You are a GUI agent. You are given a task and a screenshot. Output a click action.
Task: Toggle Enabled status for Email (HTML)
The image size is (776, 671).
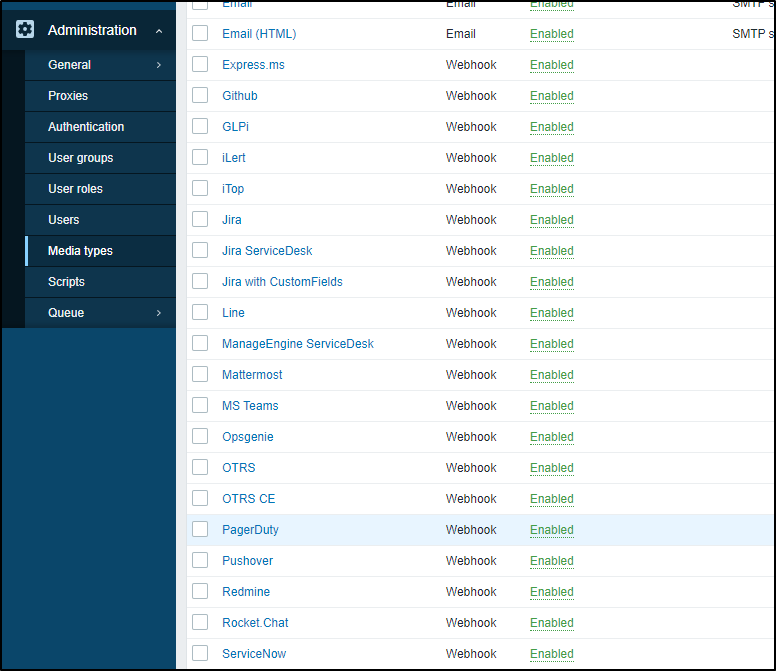click(x=552, y=34)
